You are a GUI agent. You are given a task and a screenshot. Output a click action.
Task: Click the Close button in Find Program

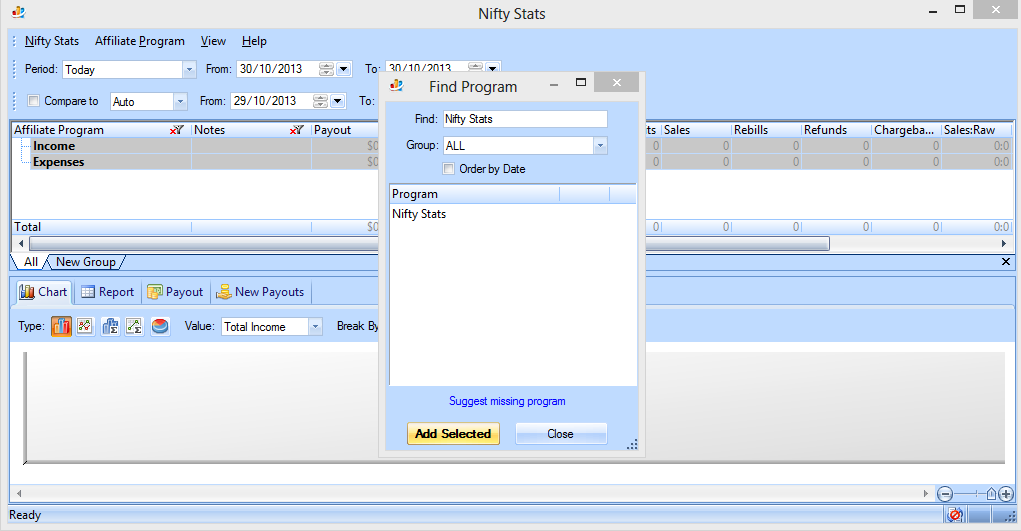coord(561,434)
